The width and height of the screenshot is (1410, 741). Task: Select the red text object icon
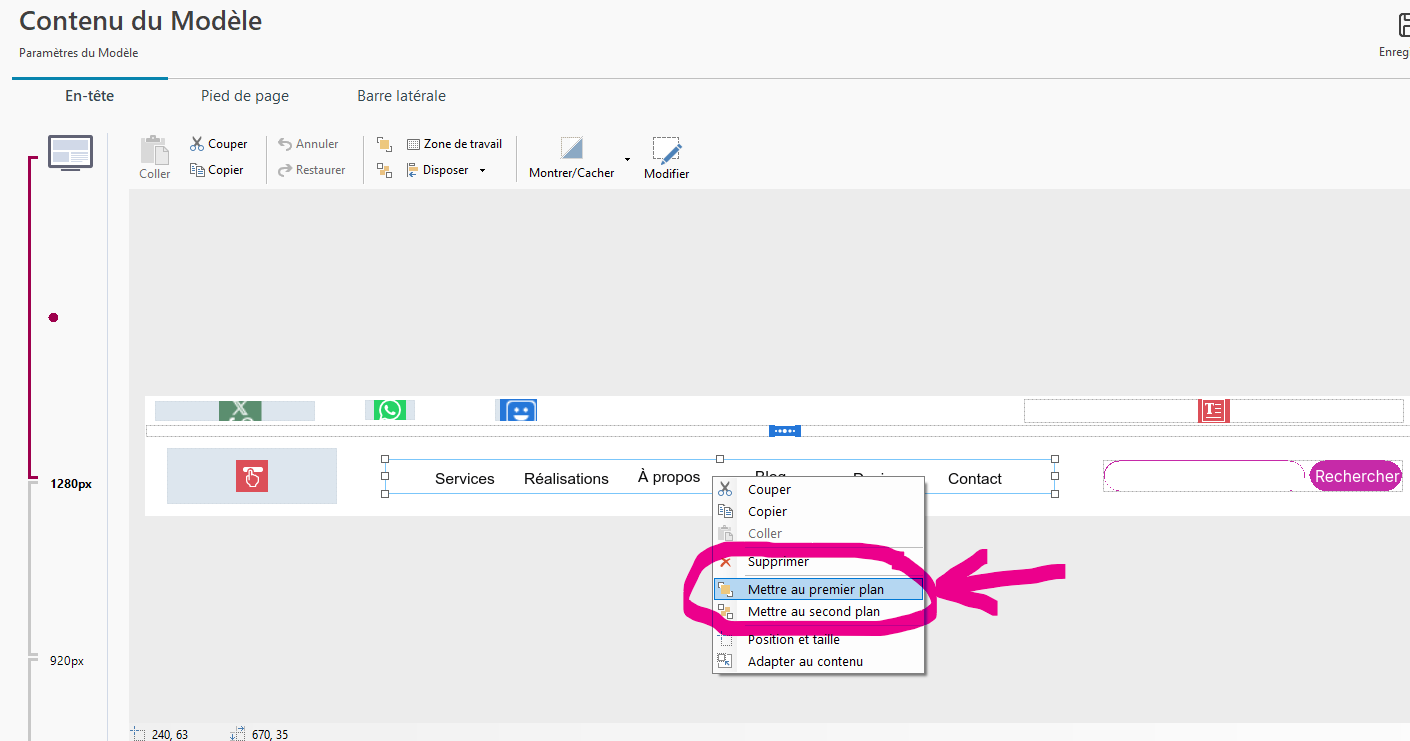tap(1213, 410)
